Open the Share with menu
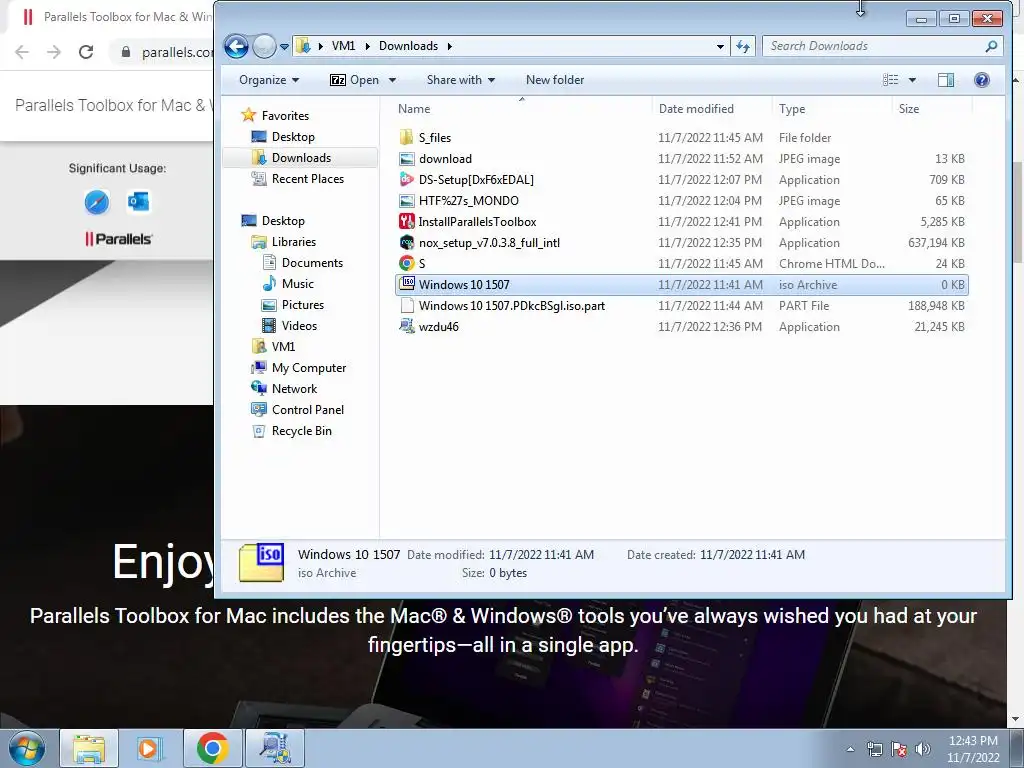This screenshot has height=768, width=1024. [460, 80]
